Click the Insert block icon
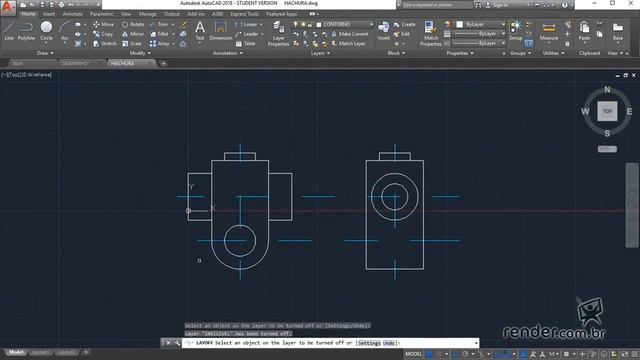Image resolution: width=640 pixels, height=360 pixels. point(383,31)
